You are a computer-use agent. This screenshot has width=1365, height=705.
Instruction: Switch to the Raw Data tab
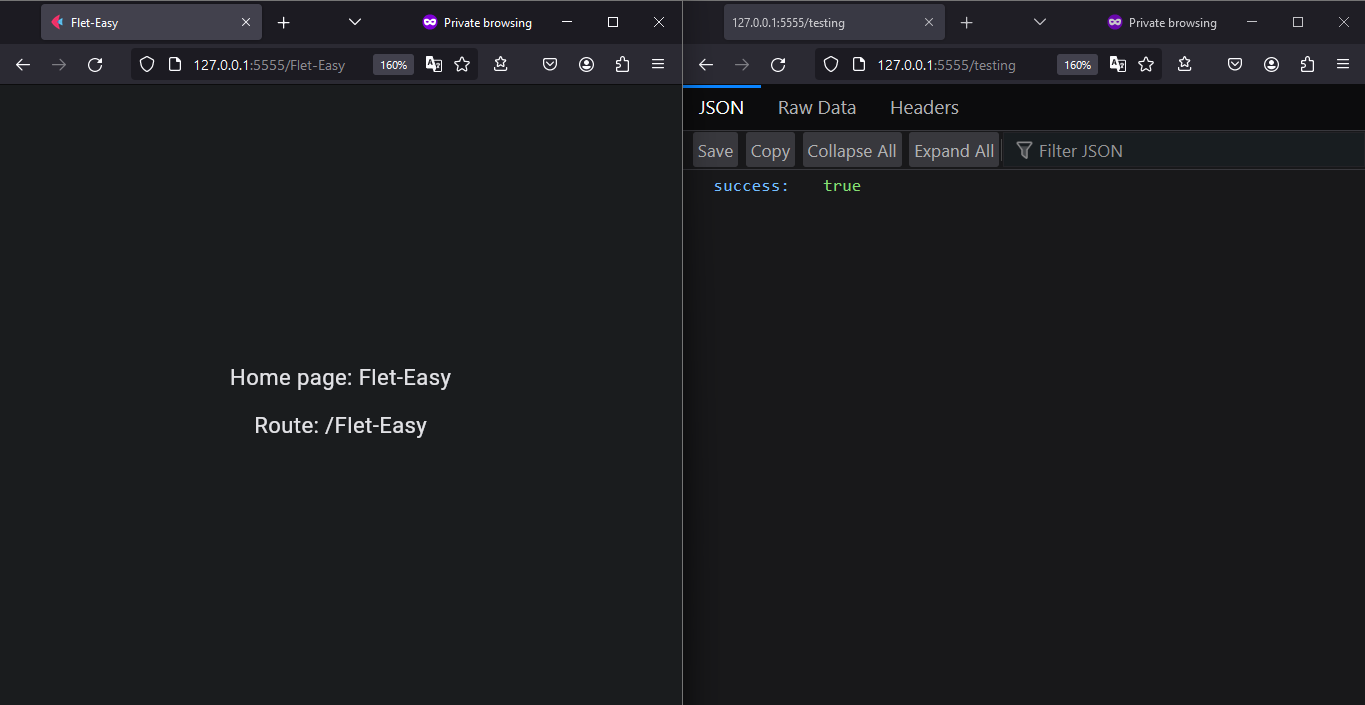(817, 108)
